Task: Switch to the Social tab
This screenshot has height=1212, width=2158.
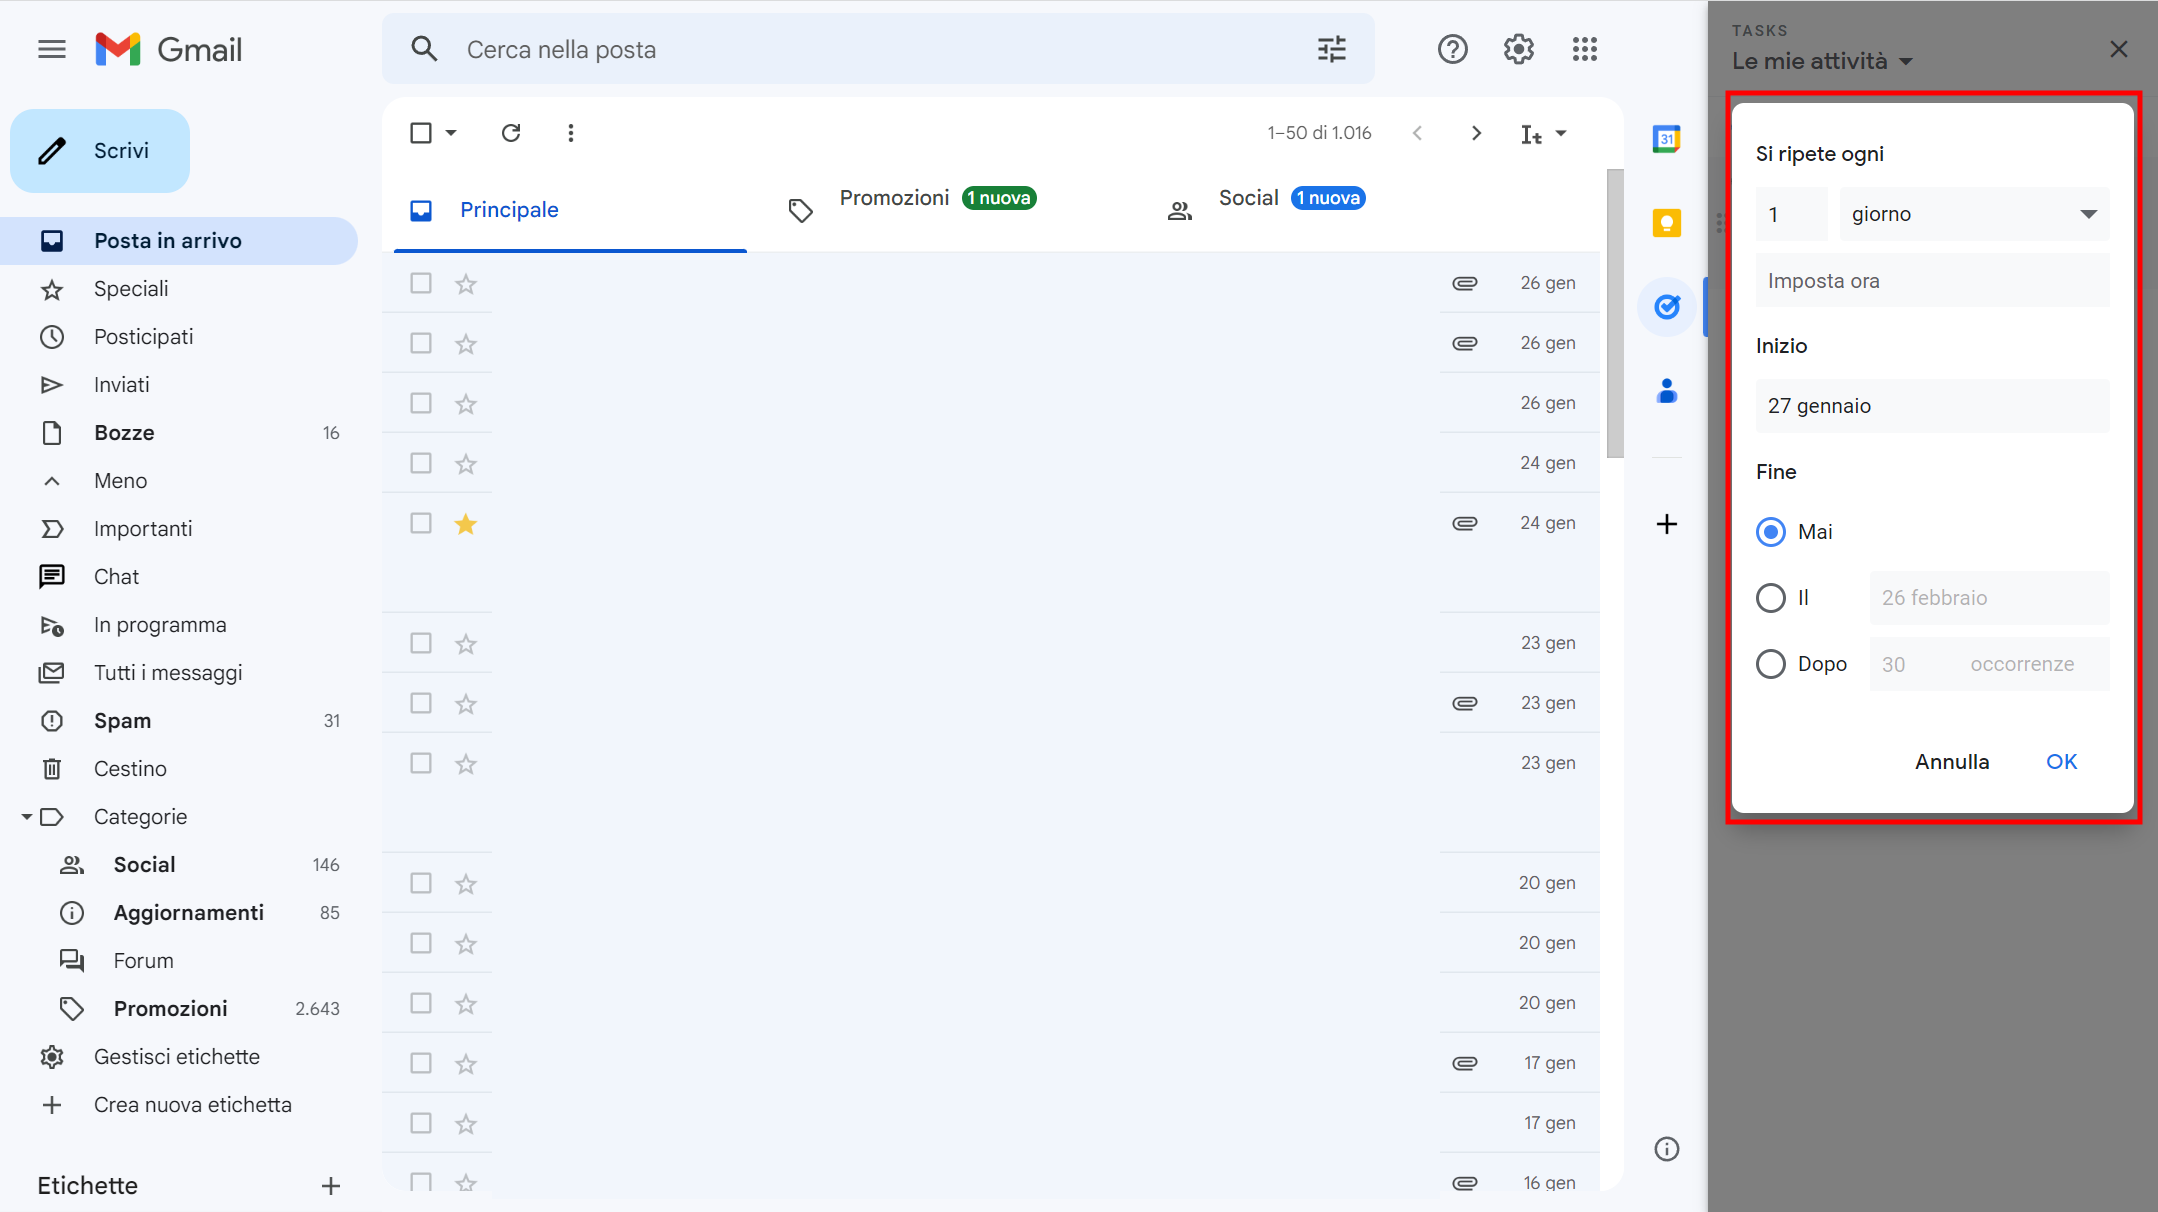Action: pyautogui.click(x=1248, y=199)
